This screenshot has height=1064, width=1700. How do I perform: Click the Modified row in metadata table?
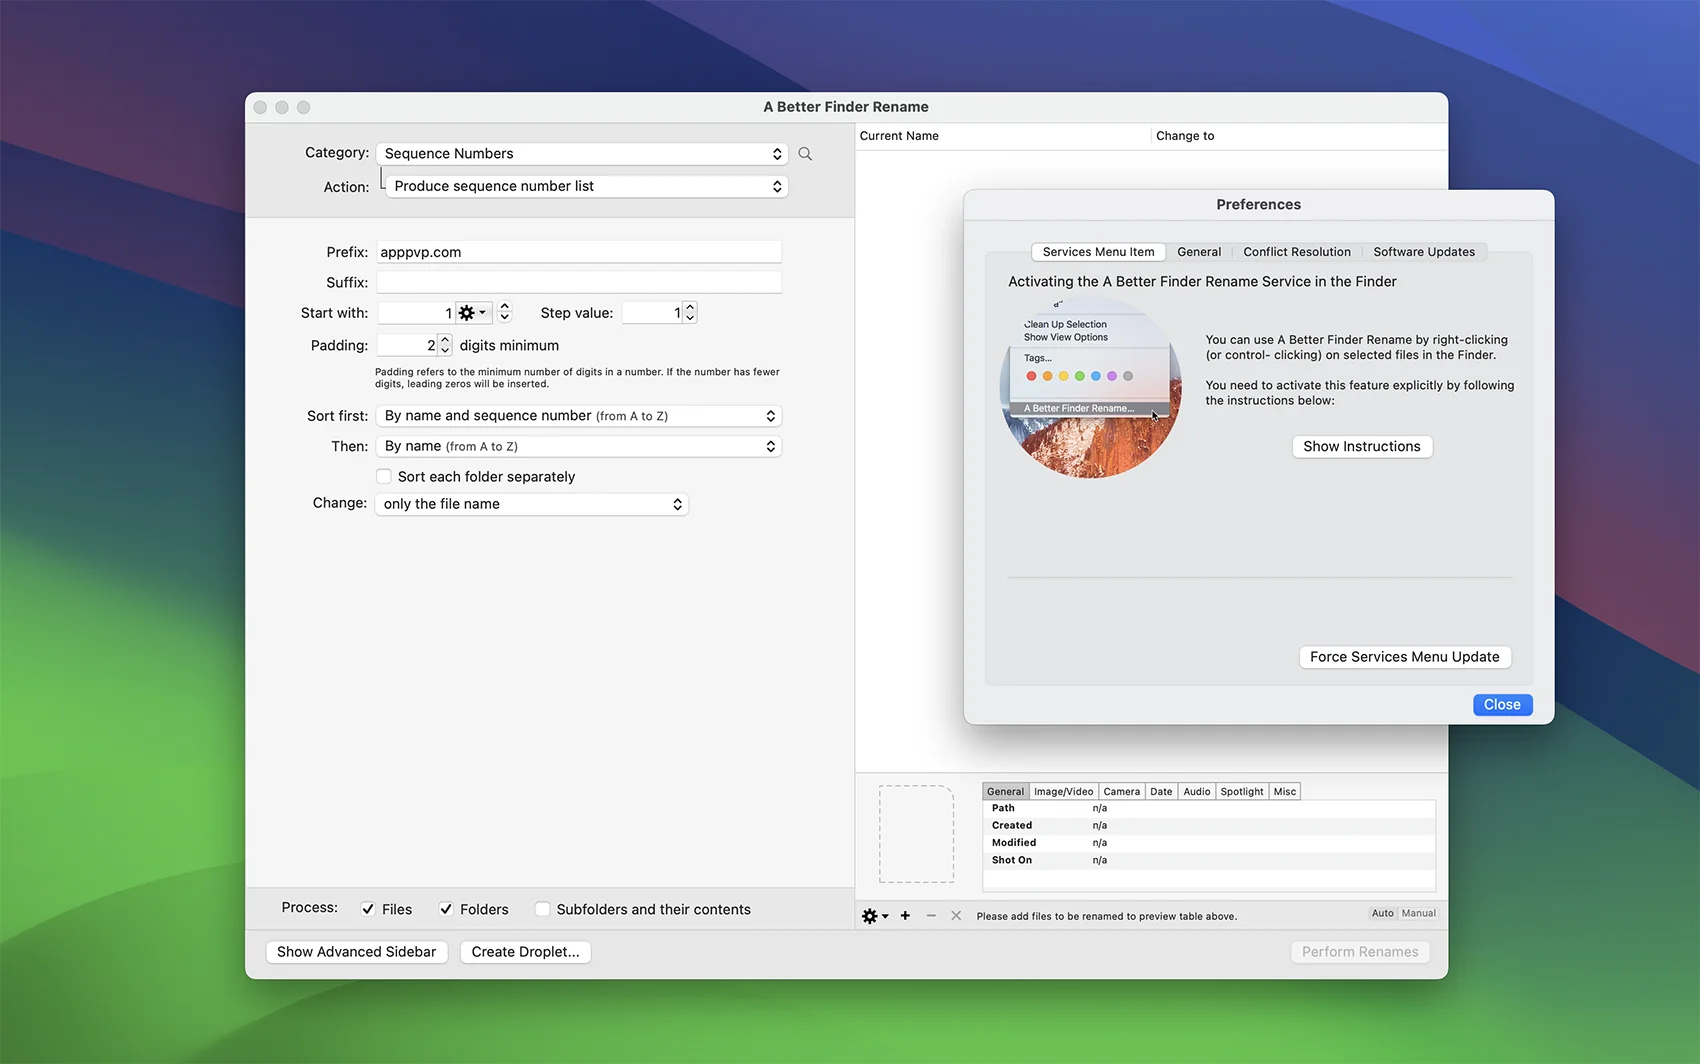coord(1209,843)
